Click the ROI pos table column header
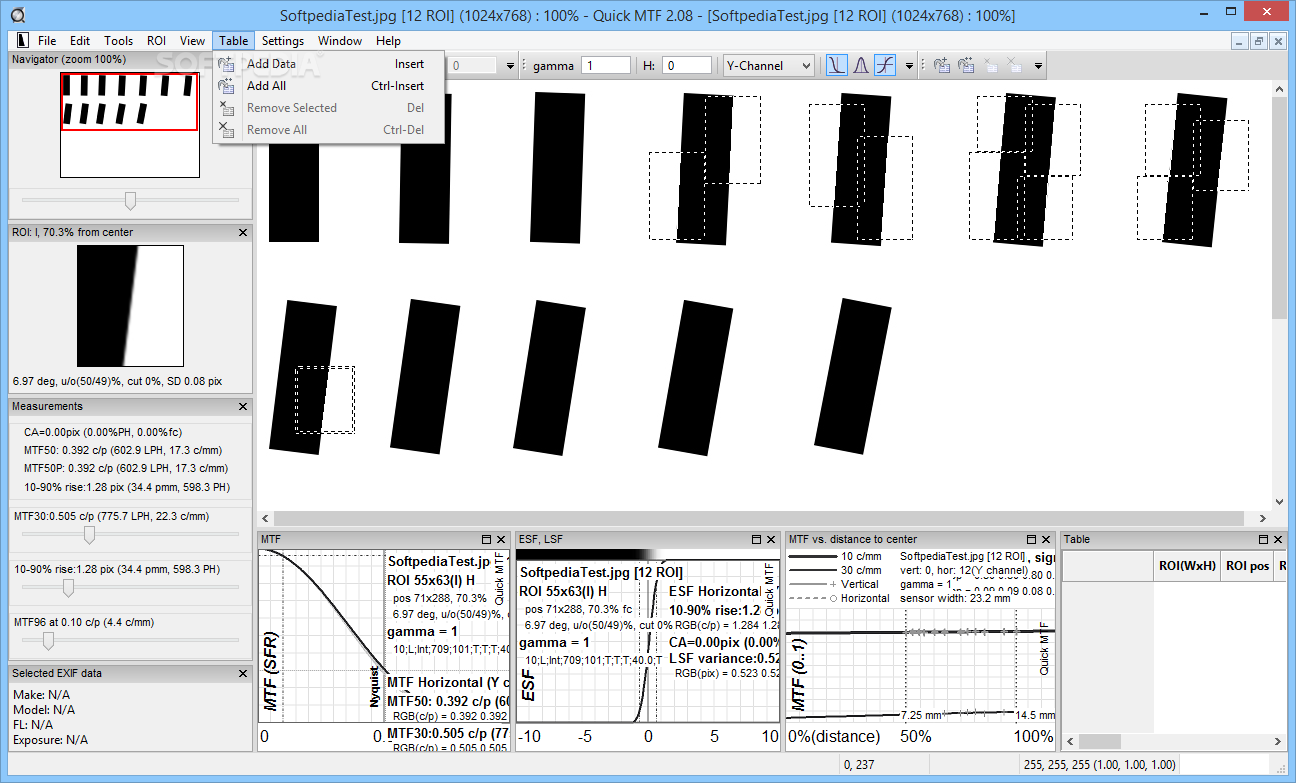The height and width of the screenshot is (783, 1296). pos(1247,566)
